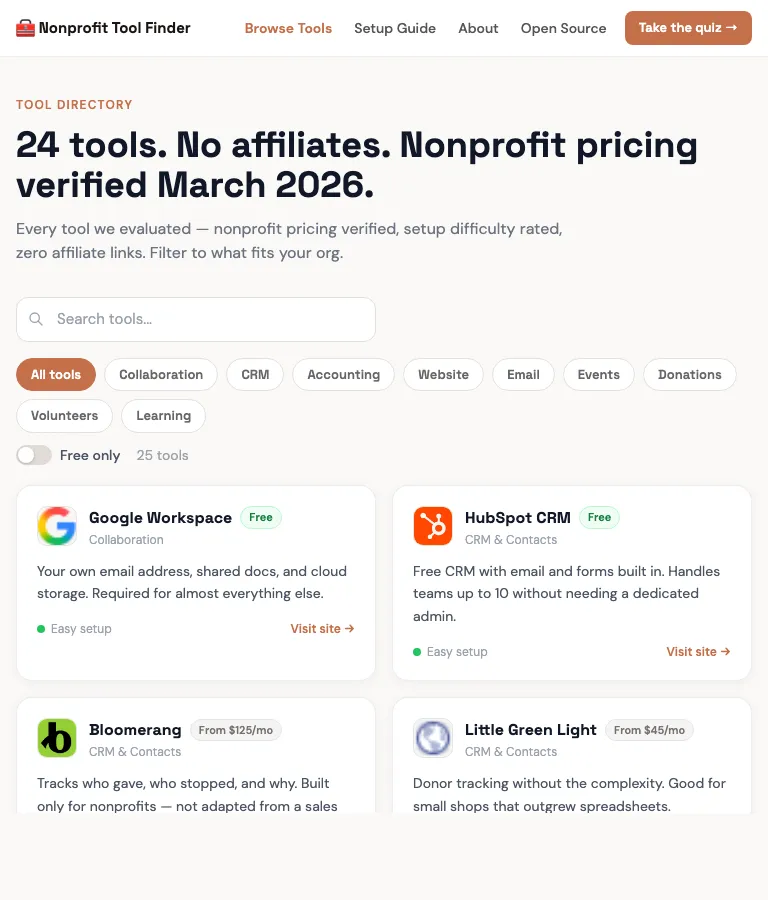Choose the Events filter chip
The height and width of the screenshot is (900, 768).
pyautogui.click(x=598, y=375)
